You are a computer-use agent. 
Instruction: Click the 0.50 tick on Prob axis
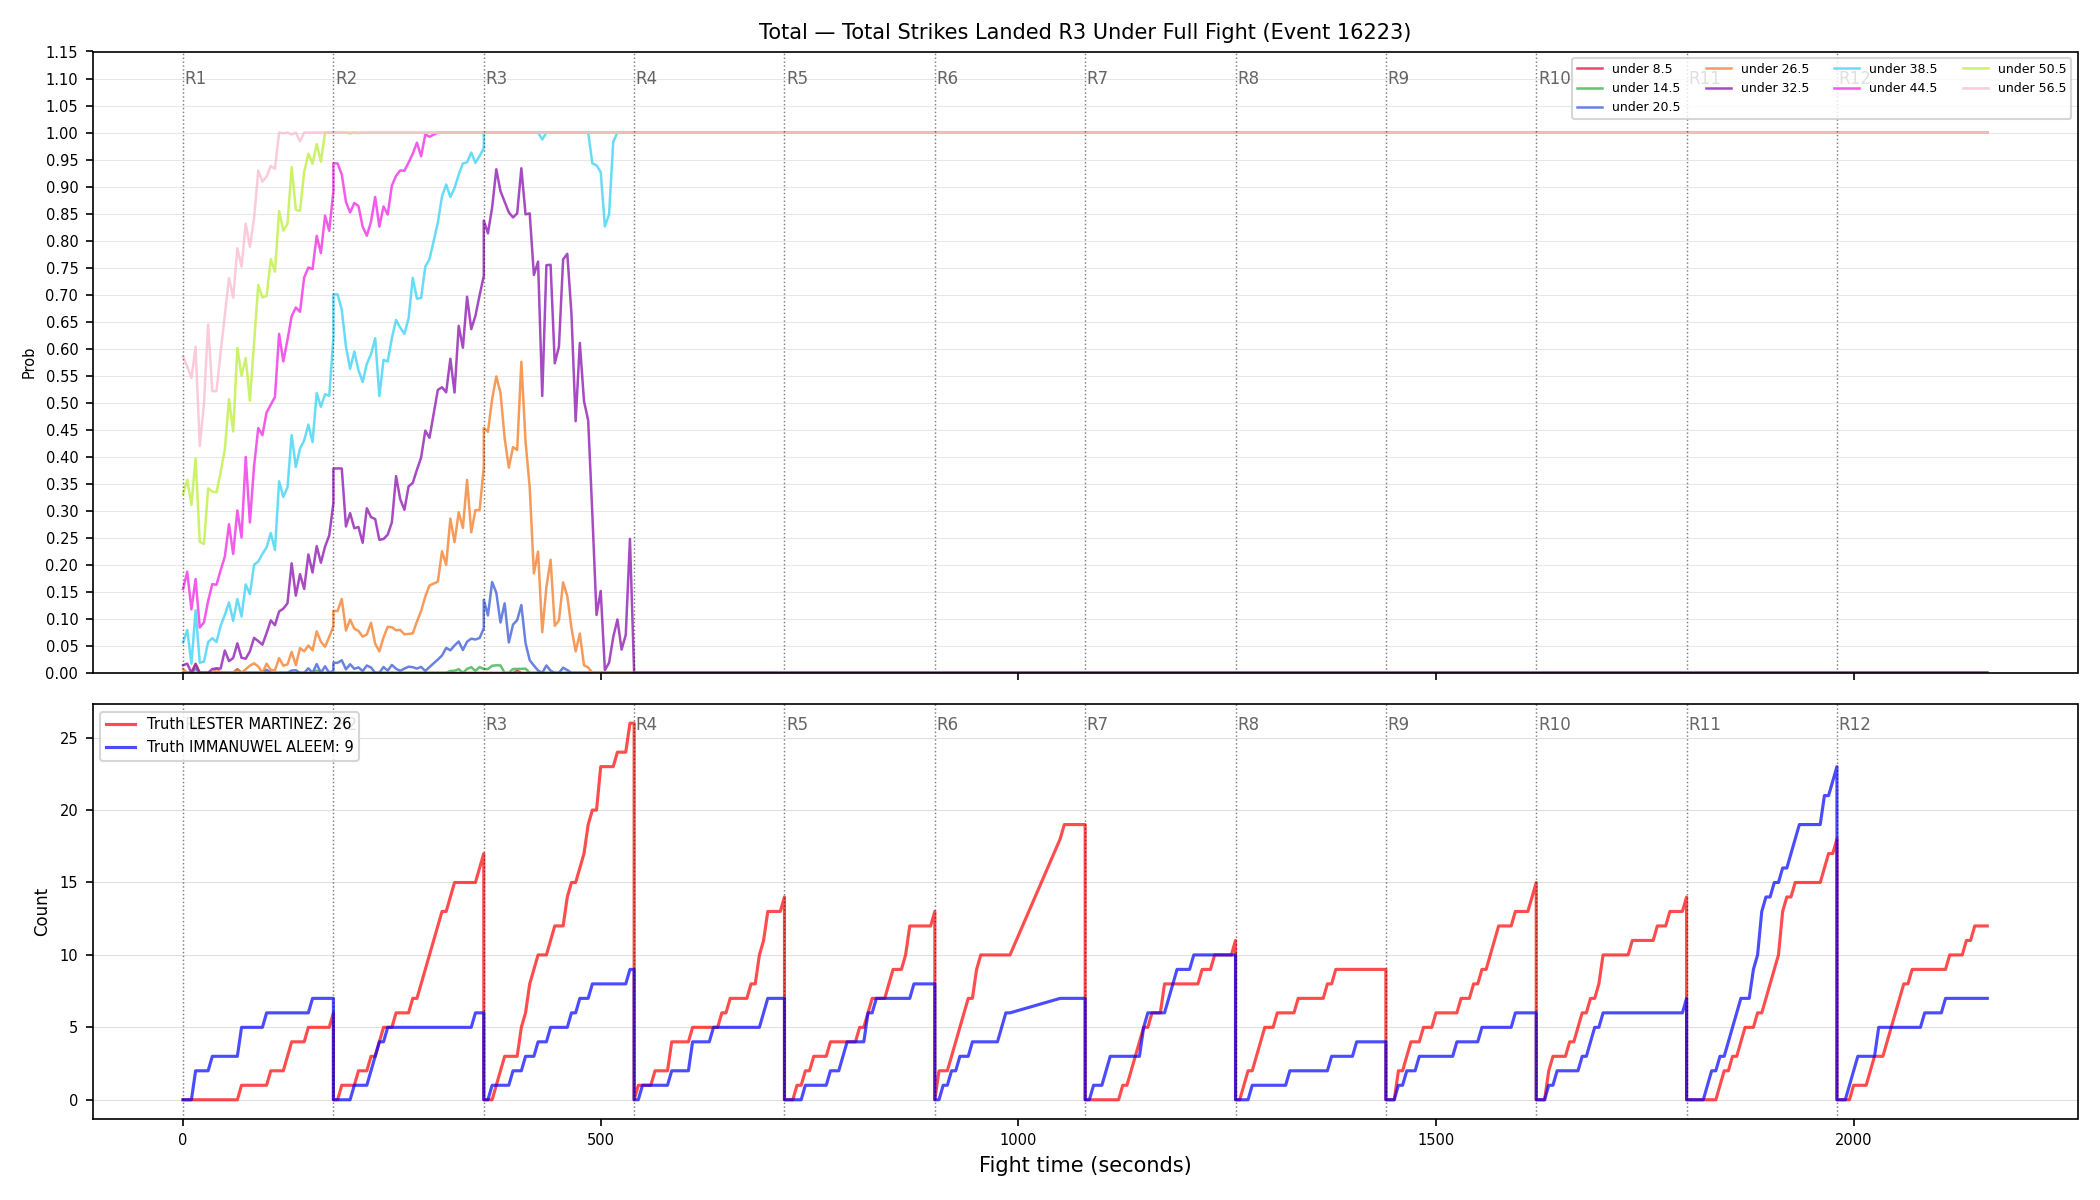pyautogui.click(x=62, y=403)
